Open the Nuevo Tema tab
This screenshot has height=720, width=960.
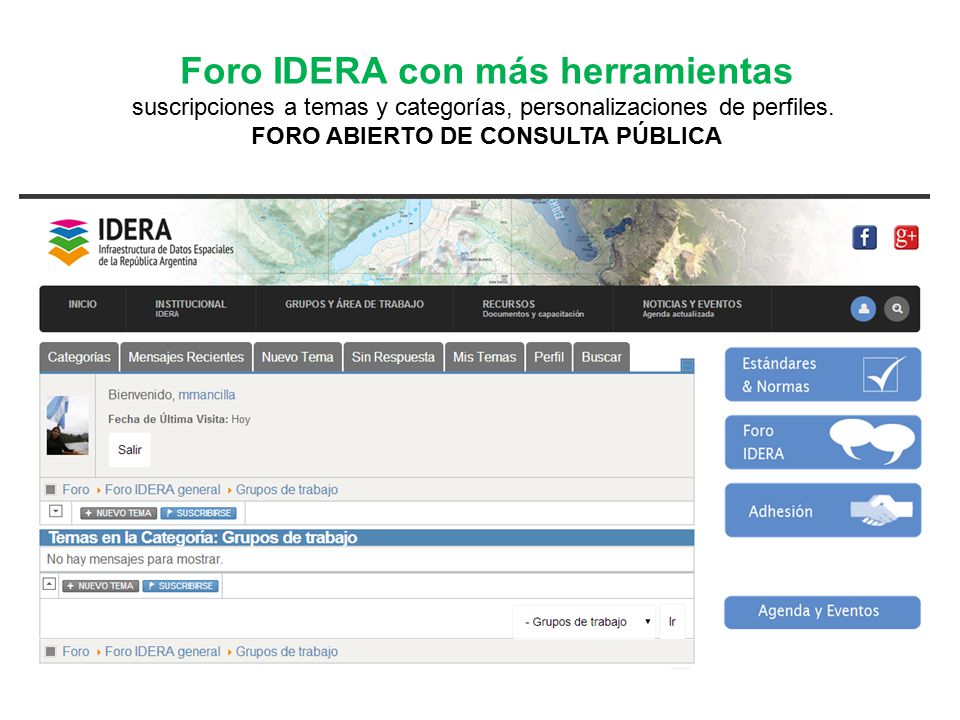pos(298,358)
